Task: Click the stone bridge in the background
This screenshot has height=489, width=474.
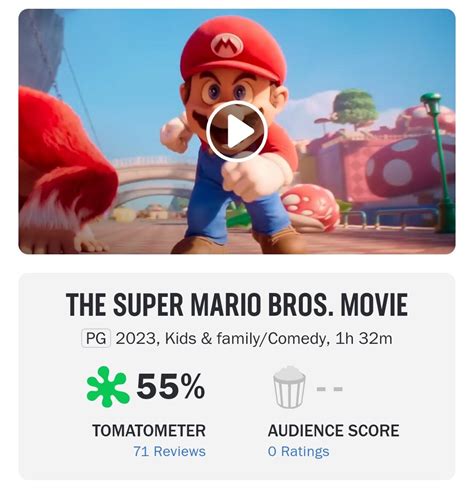Action: click(x=152, y=178)
